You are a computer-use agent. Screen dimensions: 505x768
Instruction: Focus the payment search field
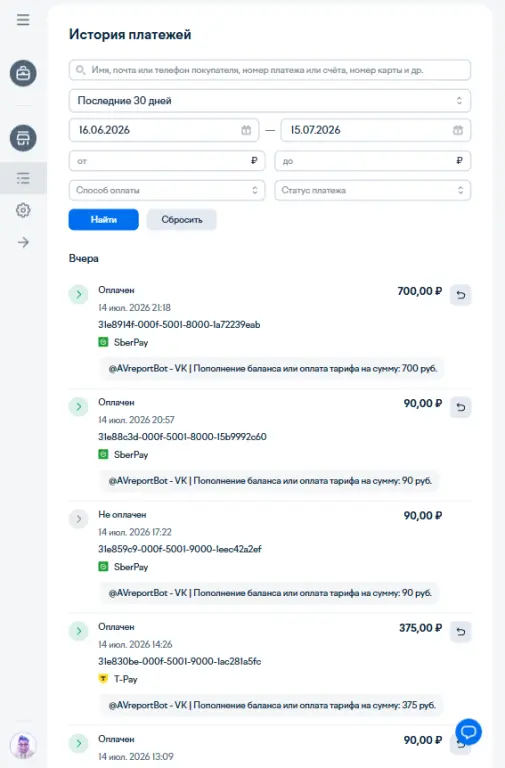click(270, 70)
